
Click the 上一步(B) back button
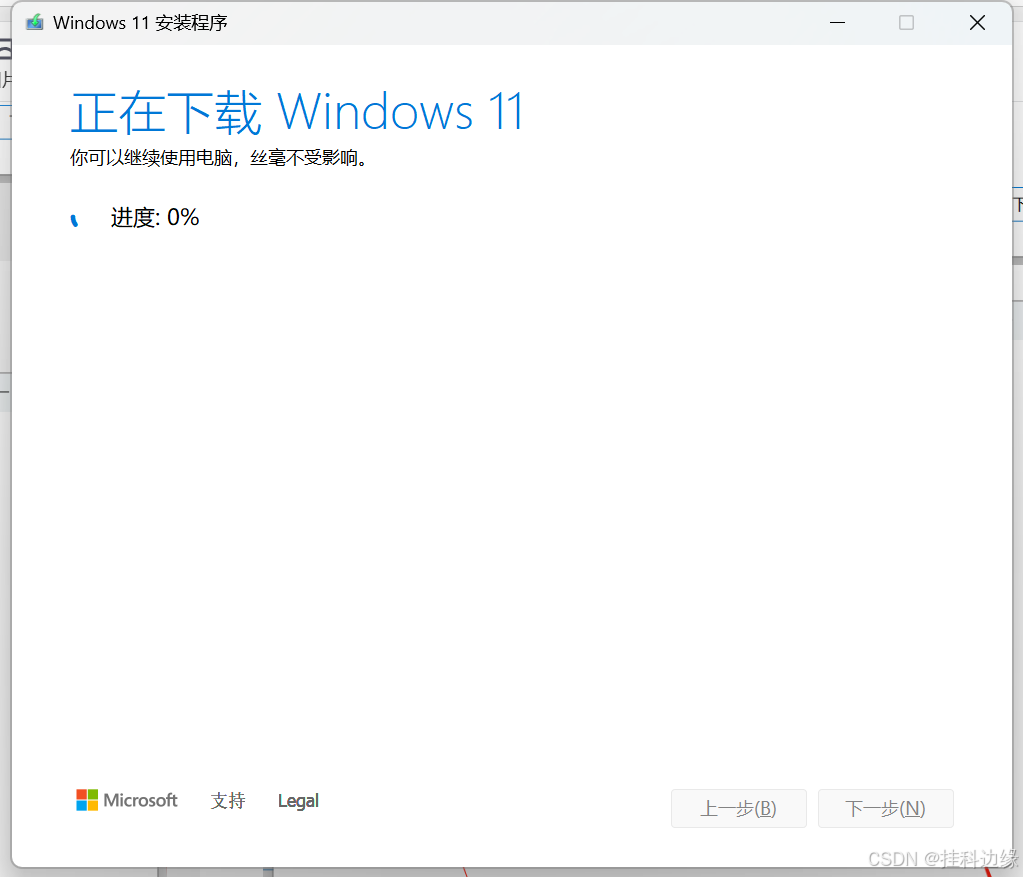[739, 808]
